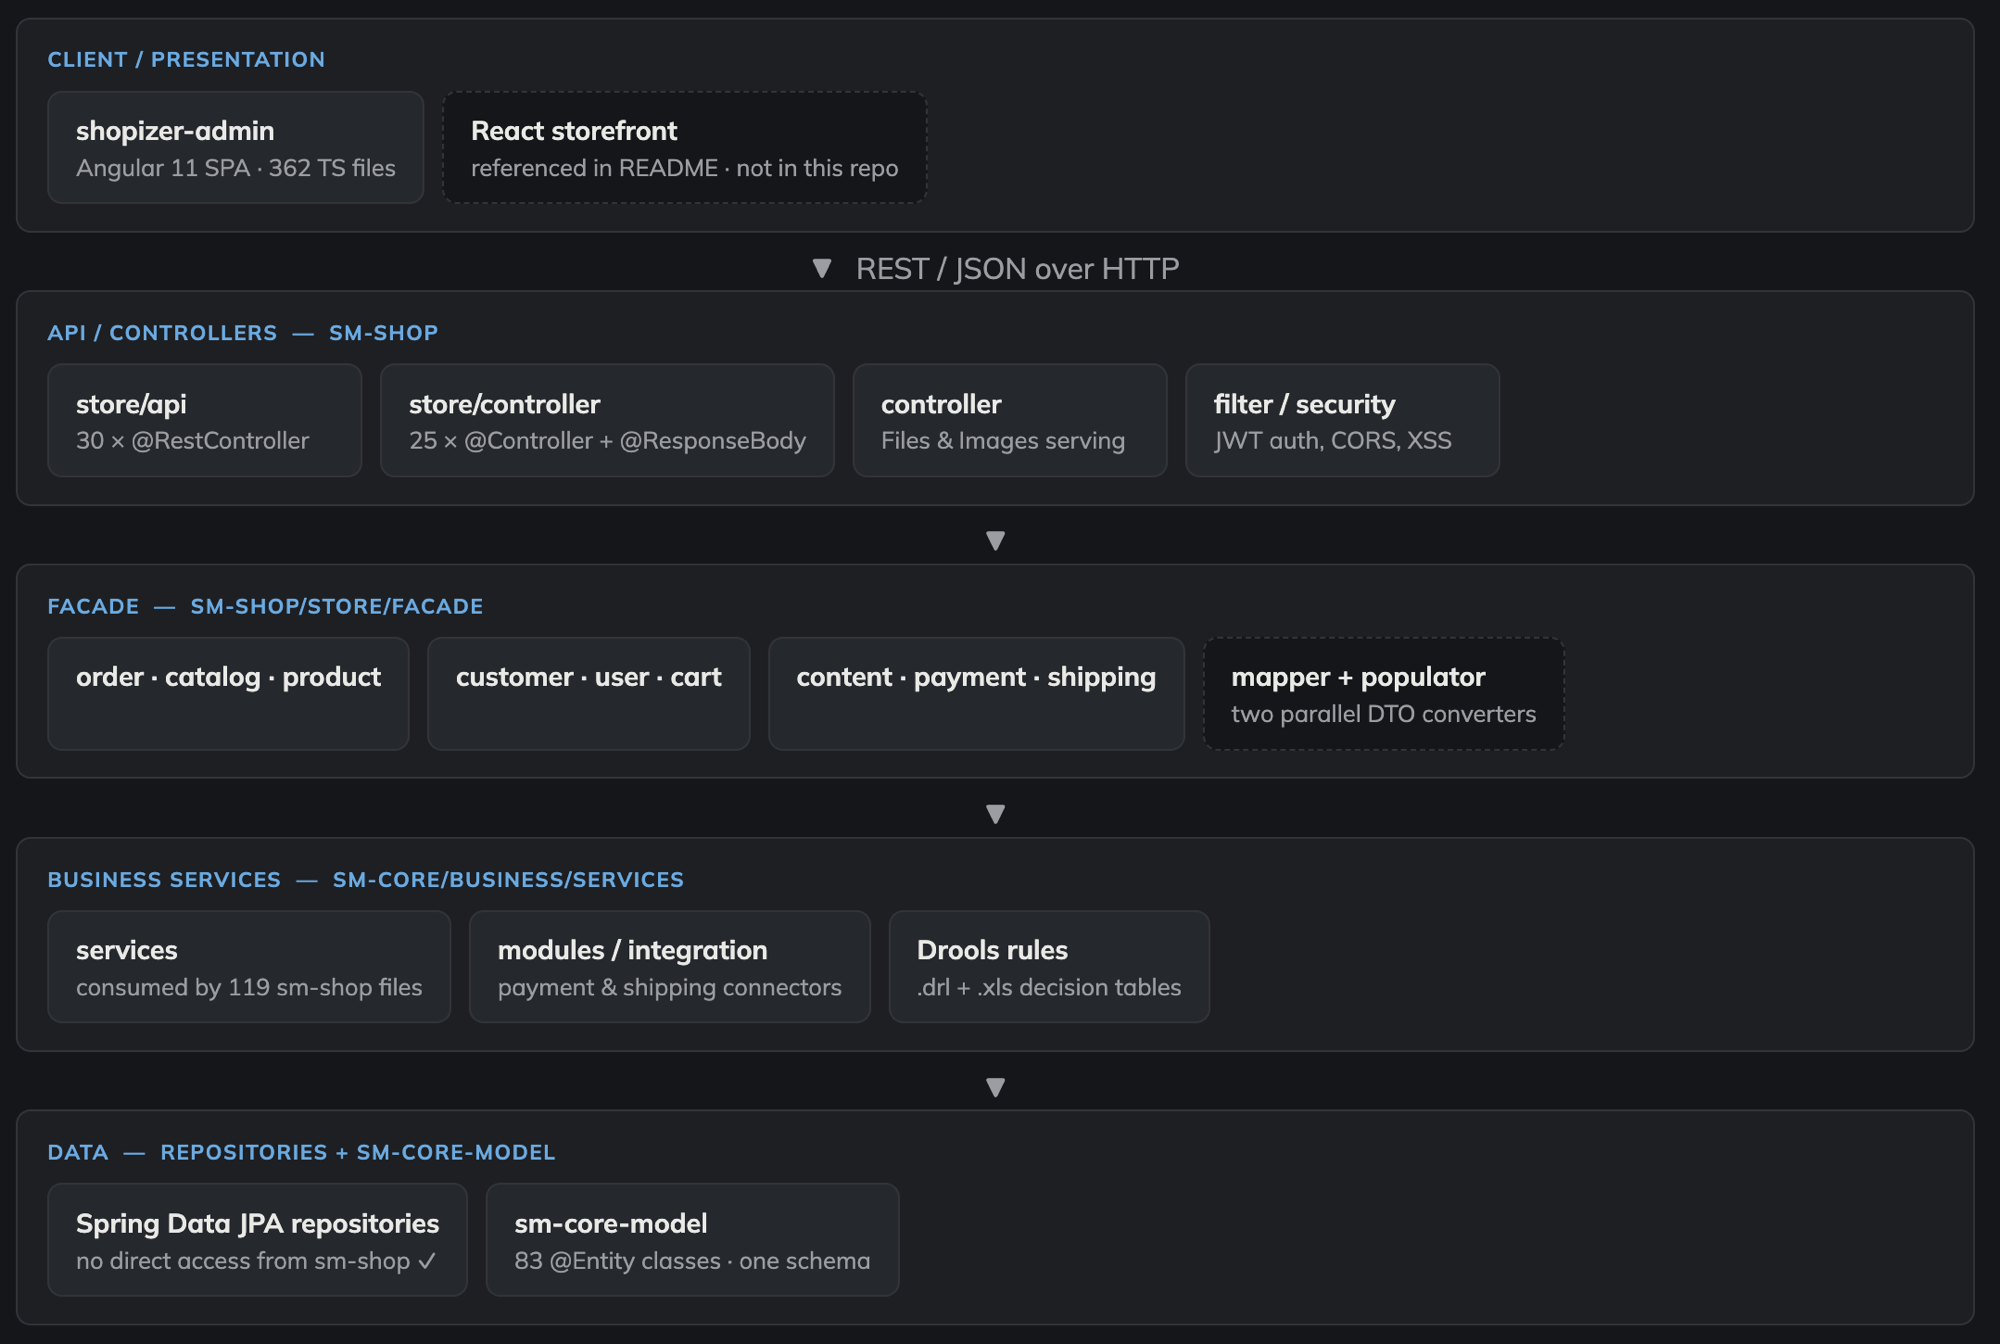Select the 'order · catalog · product' card
Image resolution: width=2000 pixels, height=1344 pixels.
tap(229, 694)
